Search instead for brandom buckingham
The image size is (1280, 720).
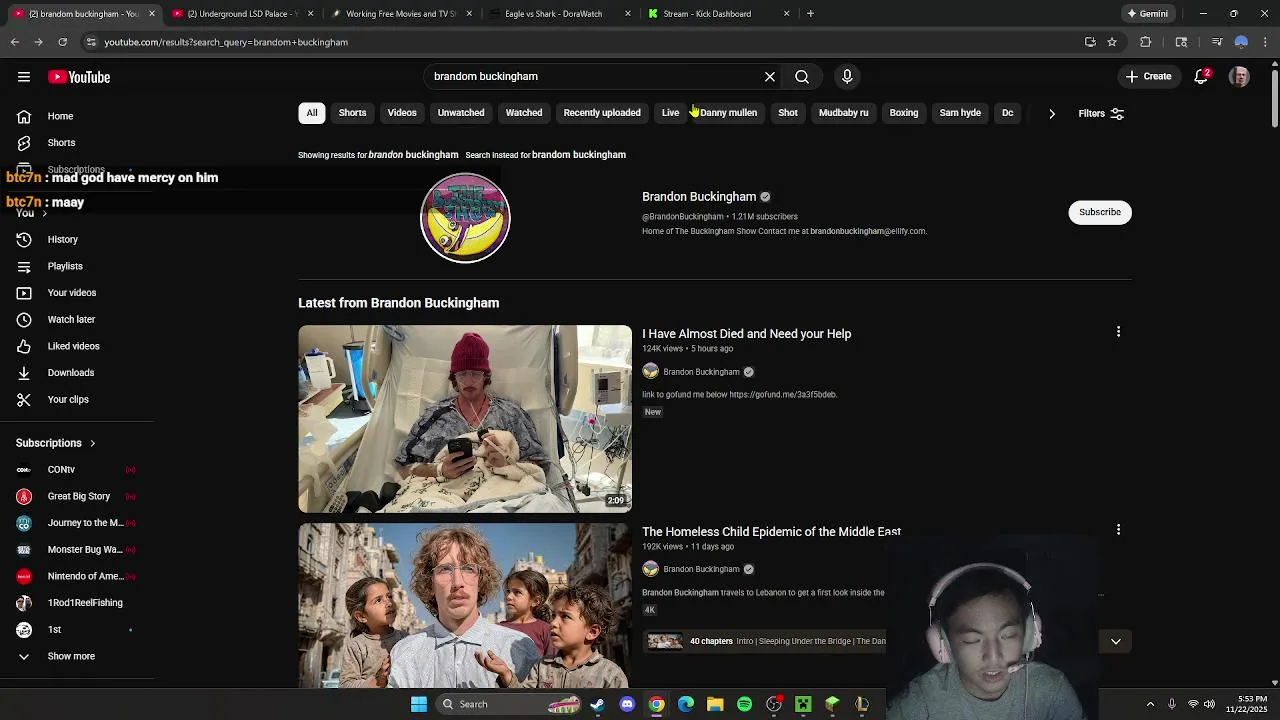coord(579,155)
